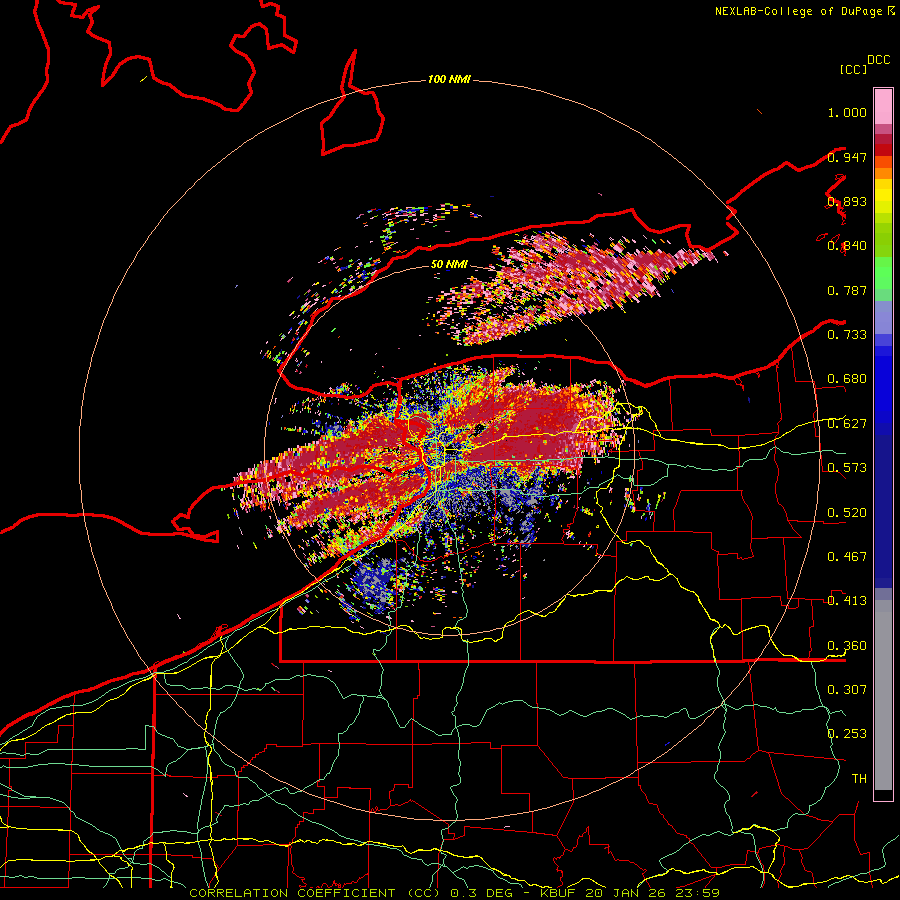Click the 0.947 scale value
The width and height of the screenshot is (900, 900).
847,157
